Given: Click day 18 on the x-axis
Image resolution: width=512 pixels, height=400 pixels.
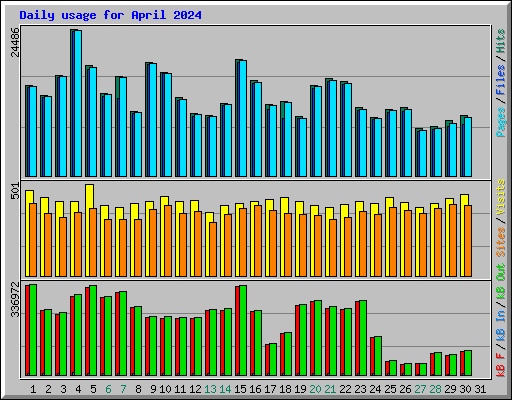Looking at the screenshot, I should pyautogui.click(x=285, y=389).
